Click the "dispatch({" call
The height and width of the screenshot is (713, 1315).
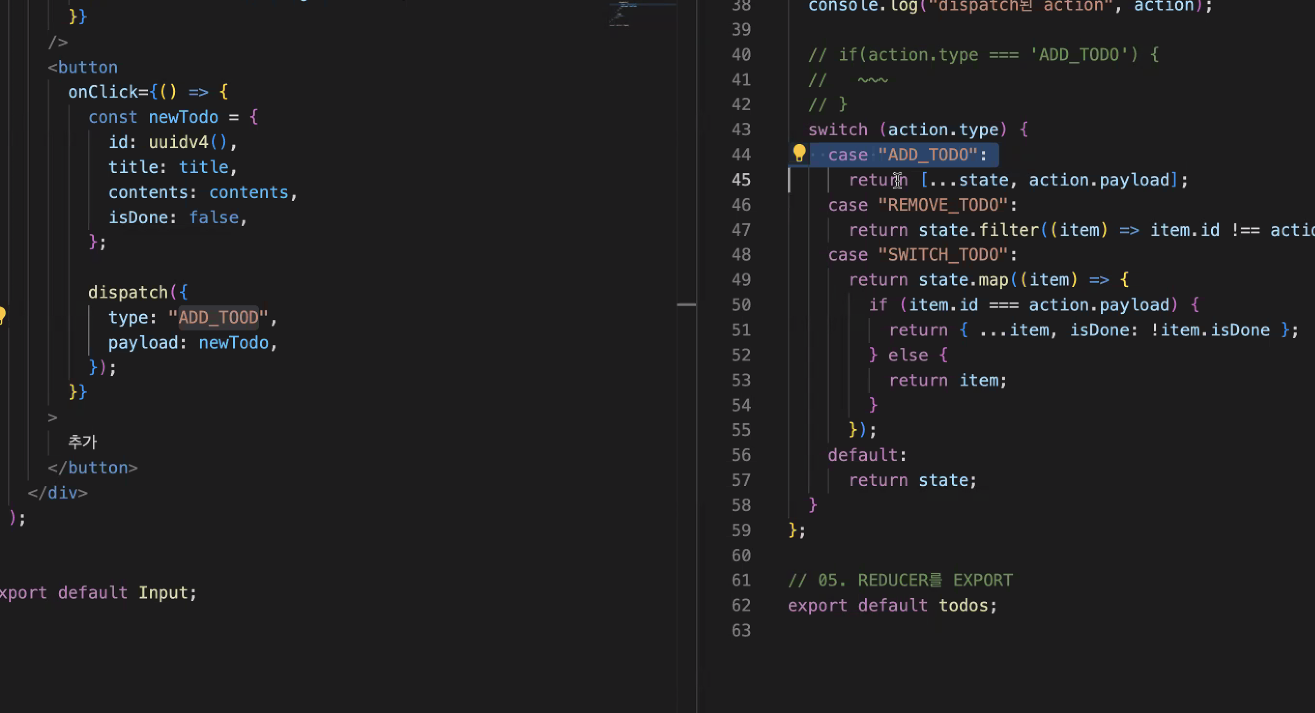pyautogui.click(x=138, y=292)
